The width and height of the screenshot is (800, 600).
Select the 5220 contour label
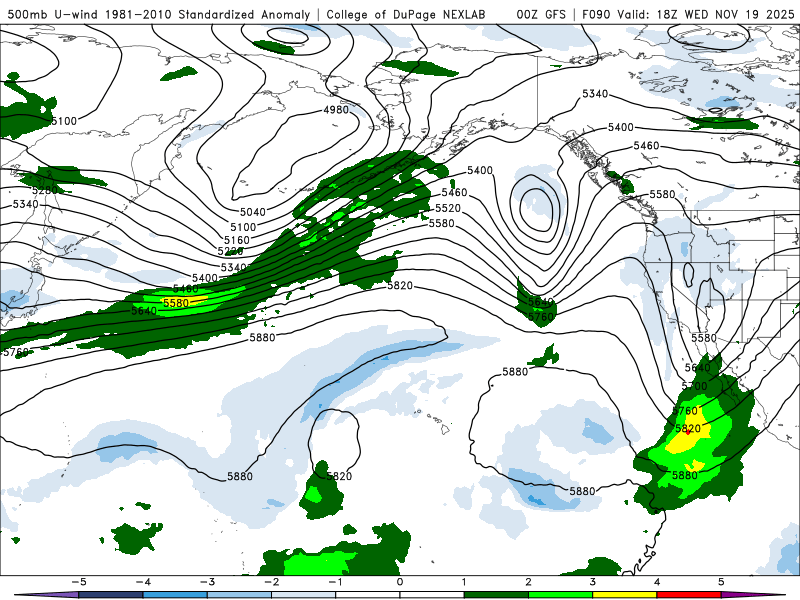[x=230, y=251]
